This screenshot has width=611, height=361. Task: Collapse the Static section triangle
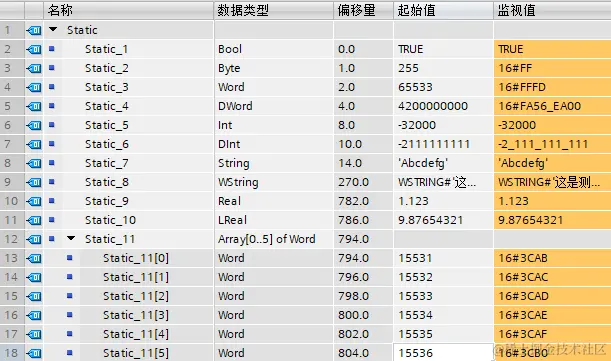point(53,29)
